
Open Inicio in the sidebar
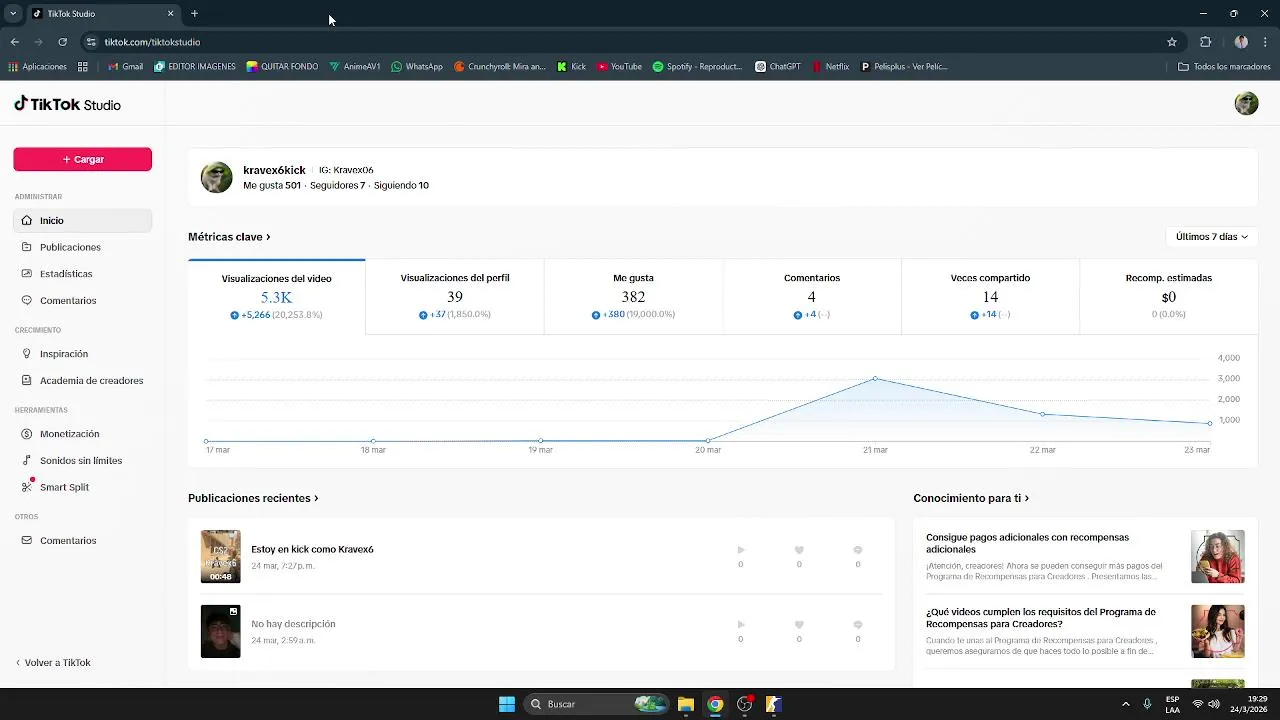82,220
